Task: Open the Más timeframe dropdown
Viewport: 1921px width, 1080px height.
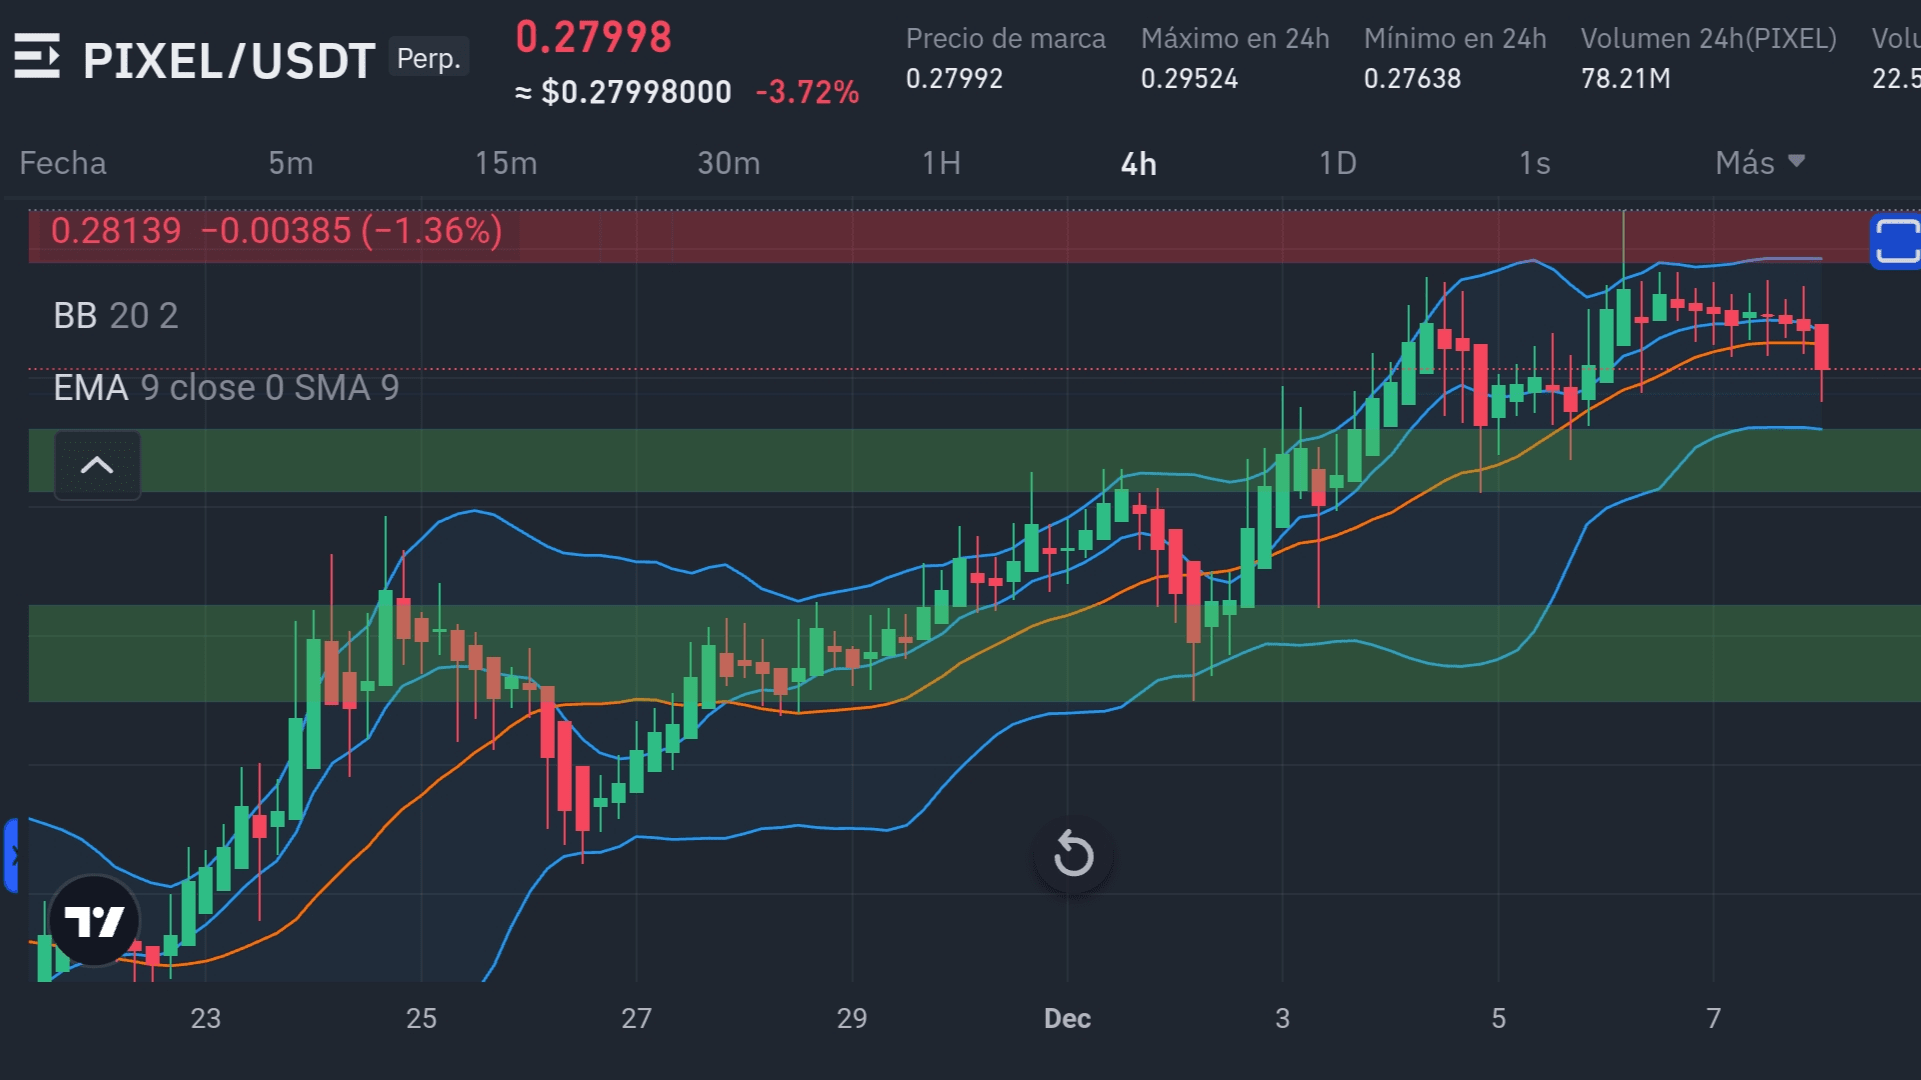Action: click(x=1759, y=163)
